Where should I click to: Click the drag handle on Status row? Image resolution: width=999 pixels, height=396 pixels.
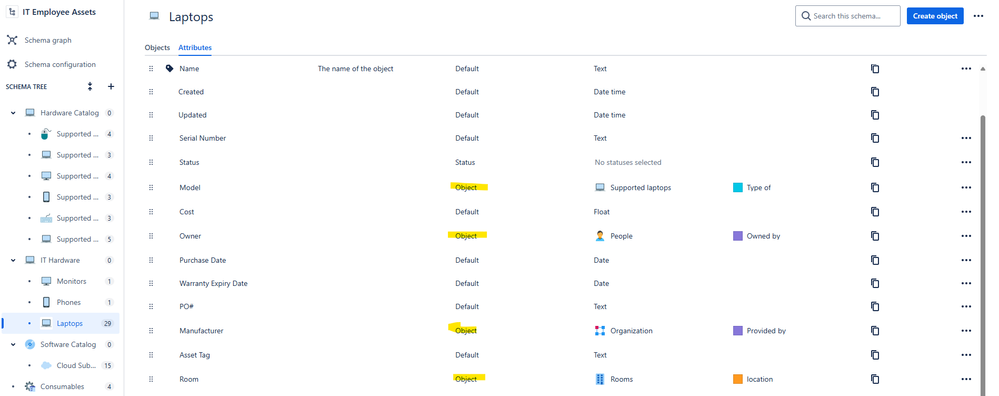151,162
